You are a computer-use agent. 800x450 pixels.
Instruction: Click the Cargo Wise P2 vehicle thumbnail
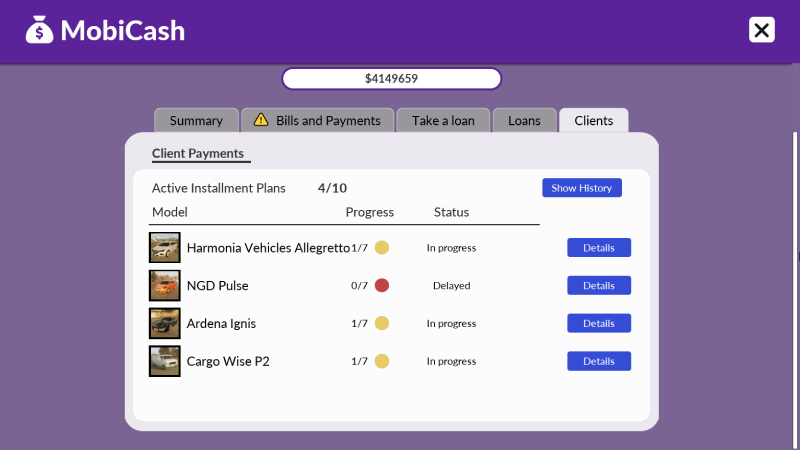tap(164, 361)
